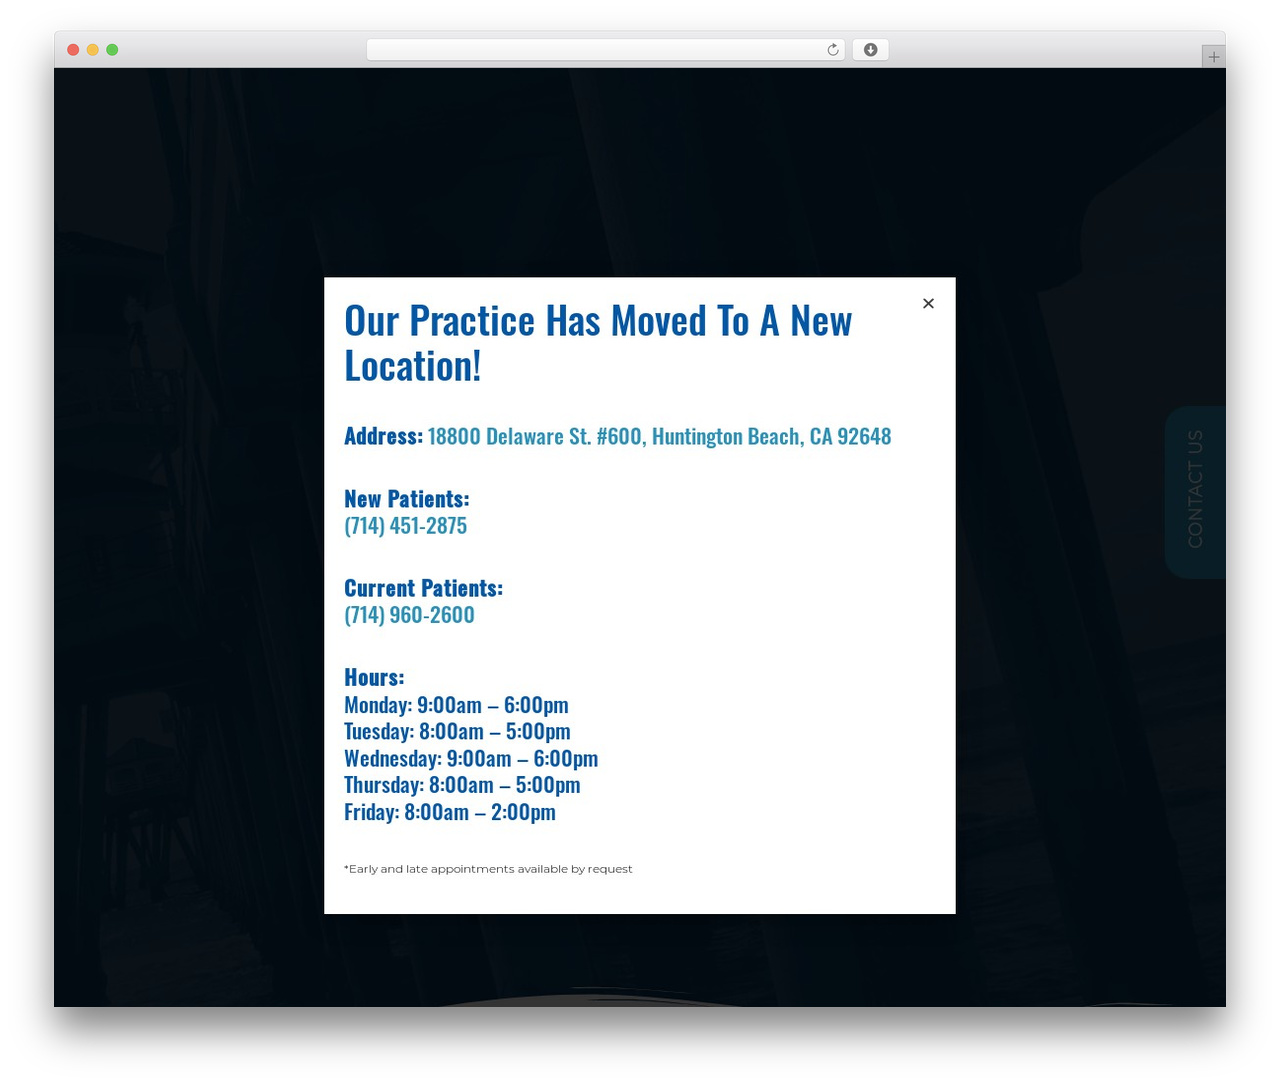Viewport: 1280px width, 1084px height.
Task: Open the 18800 Delaware St. address link
Action: pyautogui.click(x=659, y=436)
